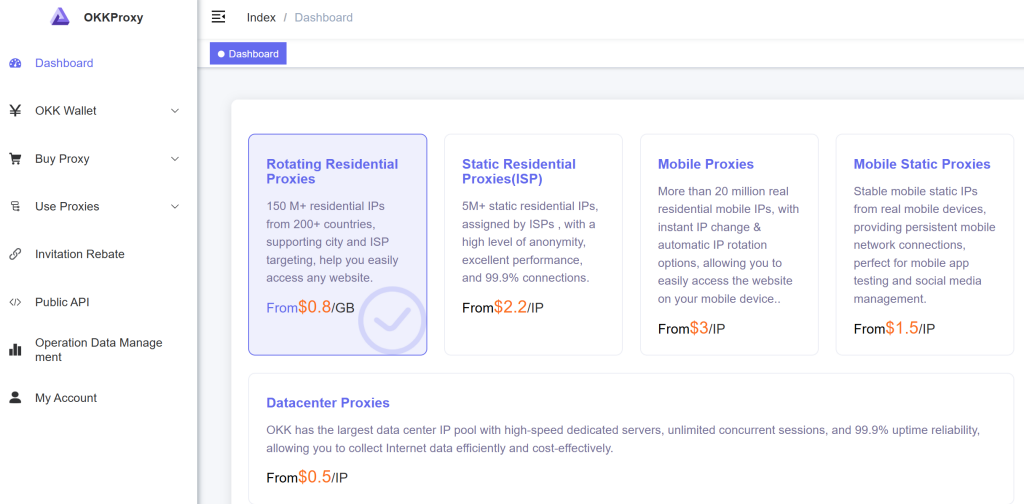This screenshot has height=504, width=1024.
Task: Click the Rotating Residential Proxies checkmark circle
Action: [392, 320]
